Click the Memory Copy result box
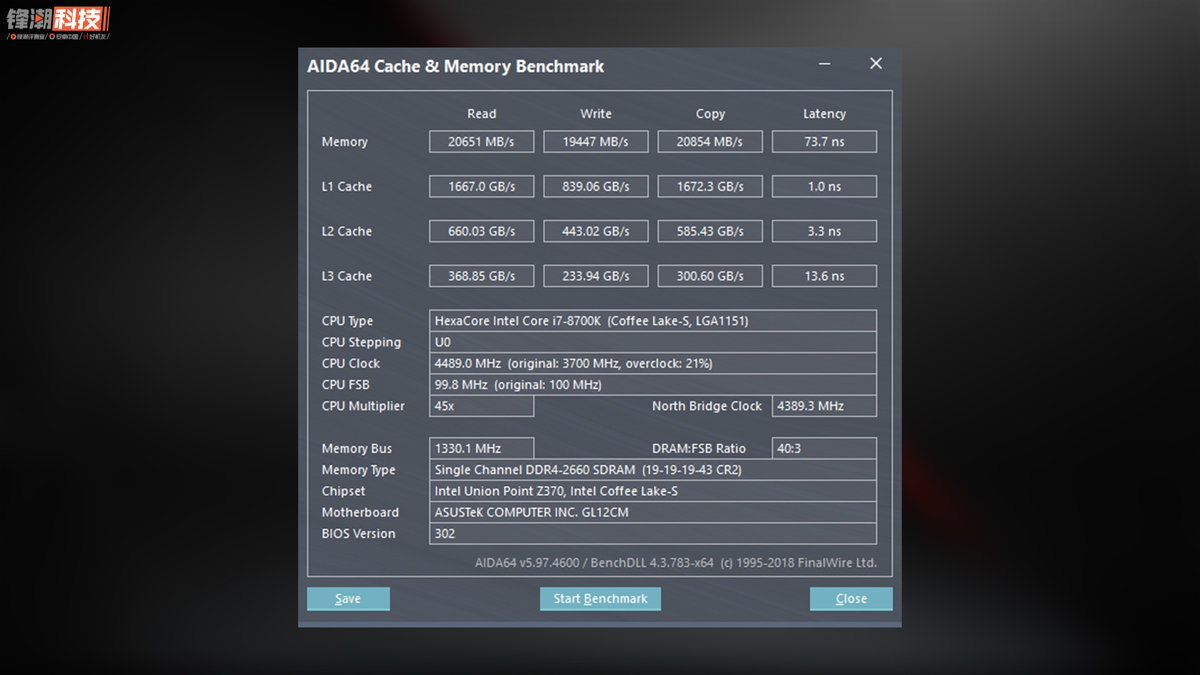1200x675 pixels. [x=710, y=142]
